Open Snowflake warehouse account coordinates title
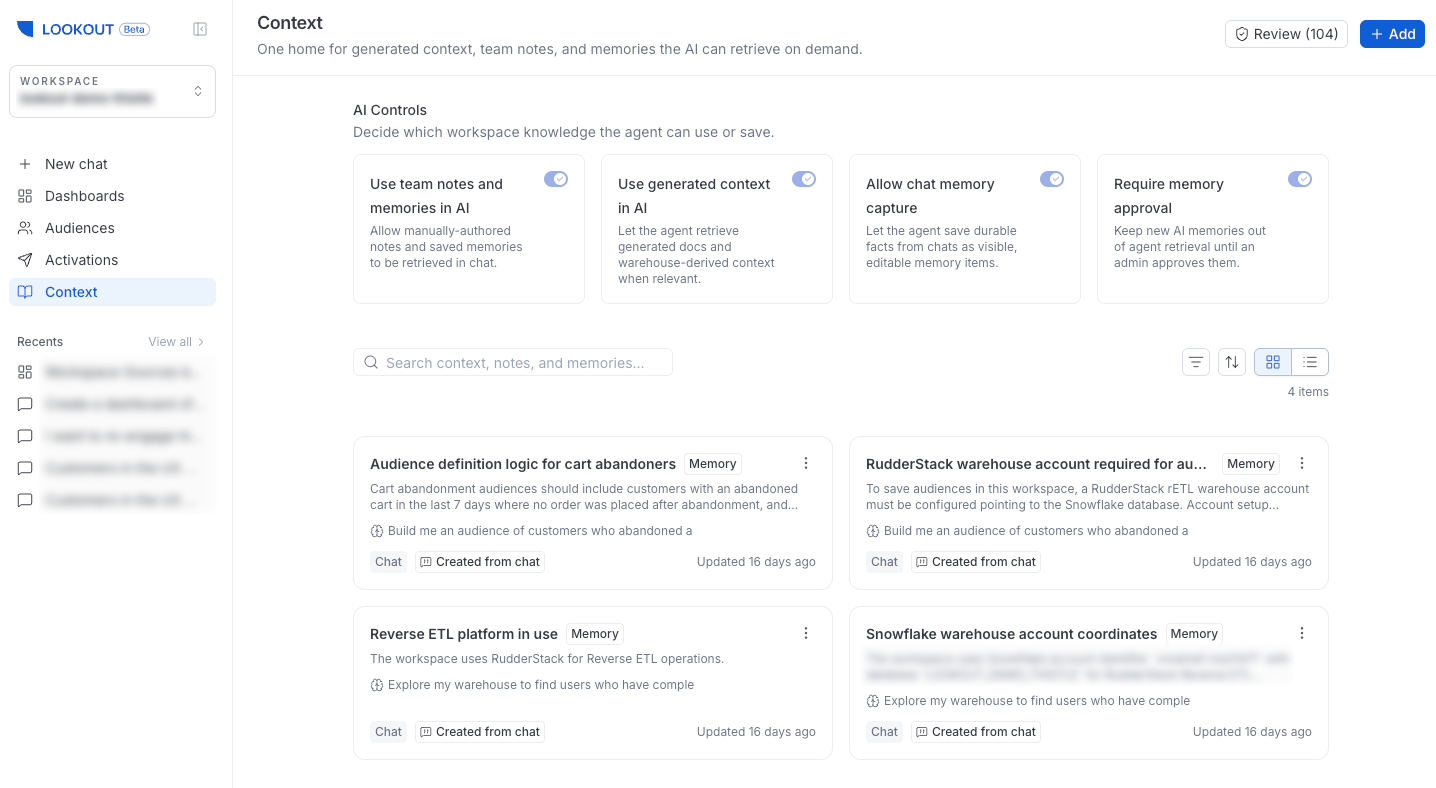This screenshot has width=1436, height=788. (1011, 634)
